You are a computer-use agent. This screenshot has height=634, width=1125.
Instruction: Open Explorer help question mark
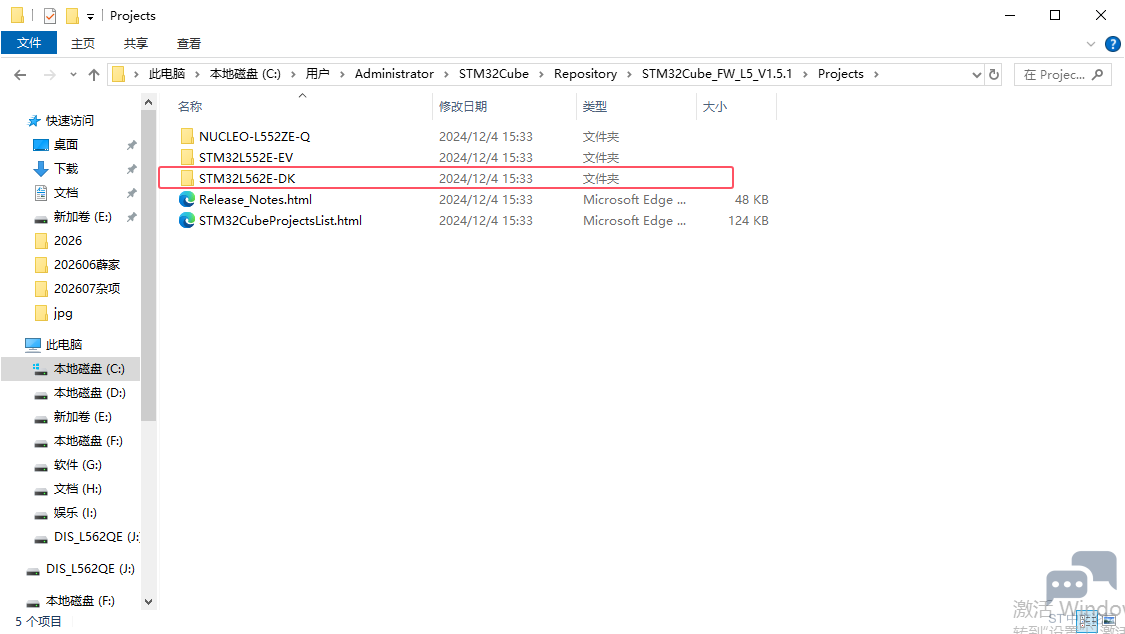tap(1113, 44)
